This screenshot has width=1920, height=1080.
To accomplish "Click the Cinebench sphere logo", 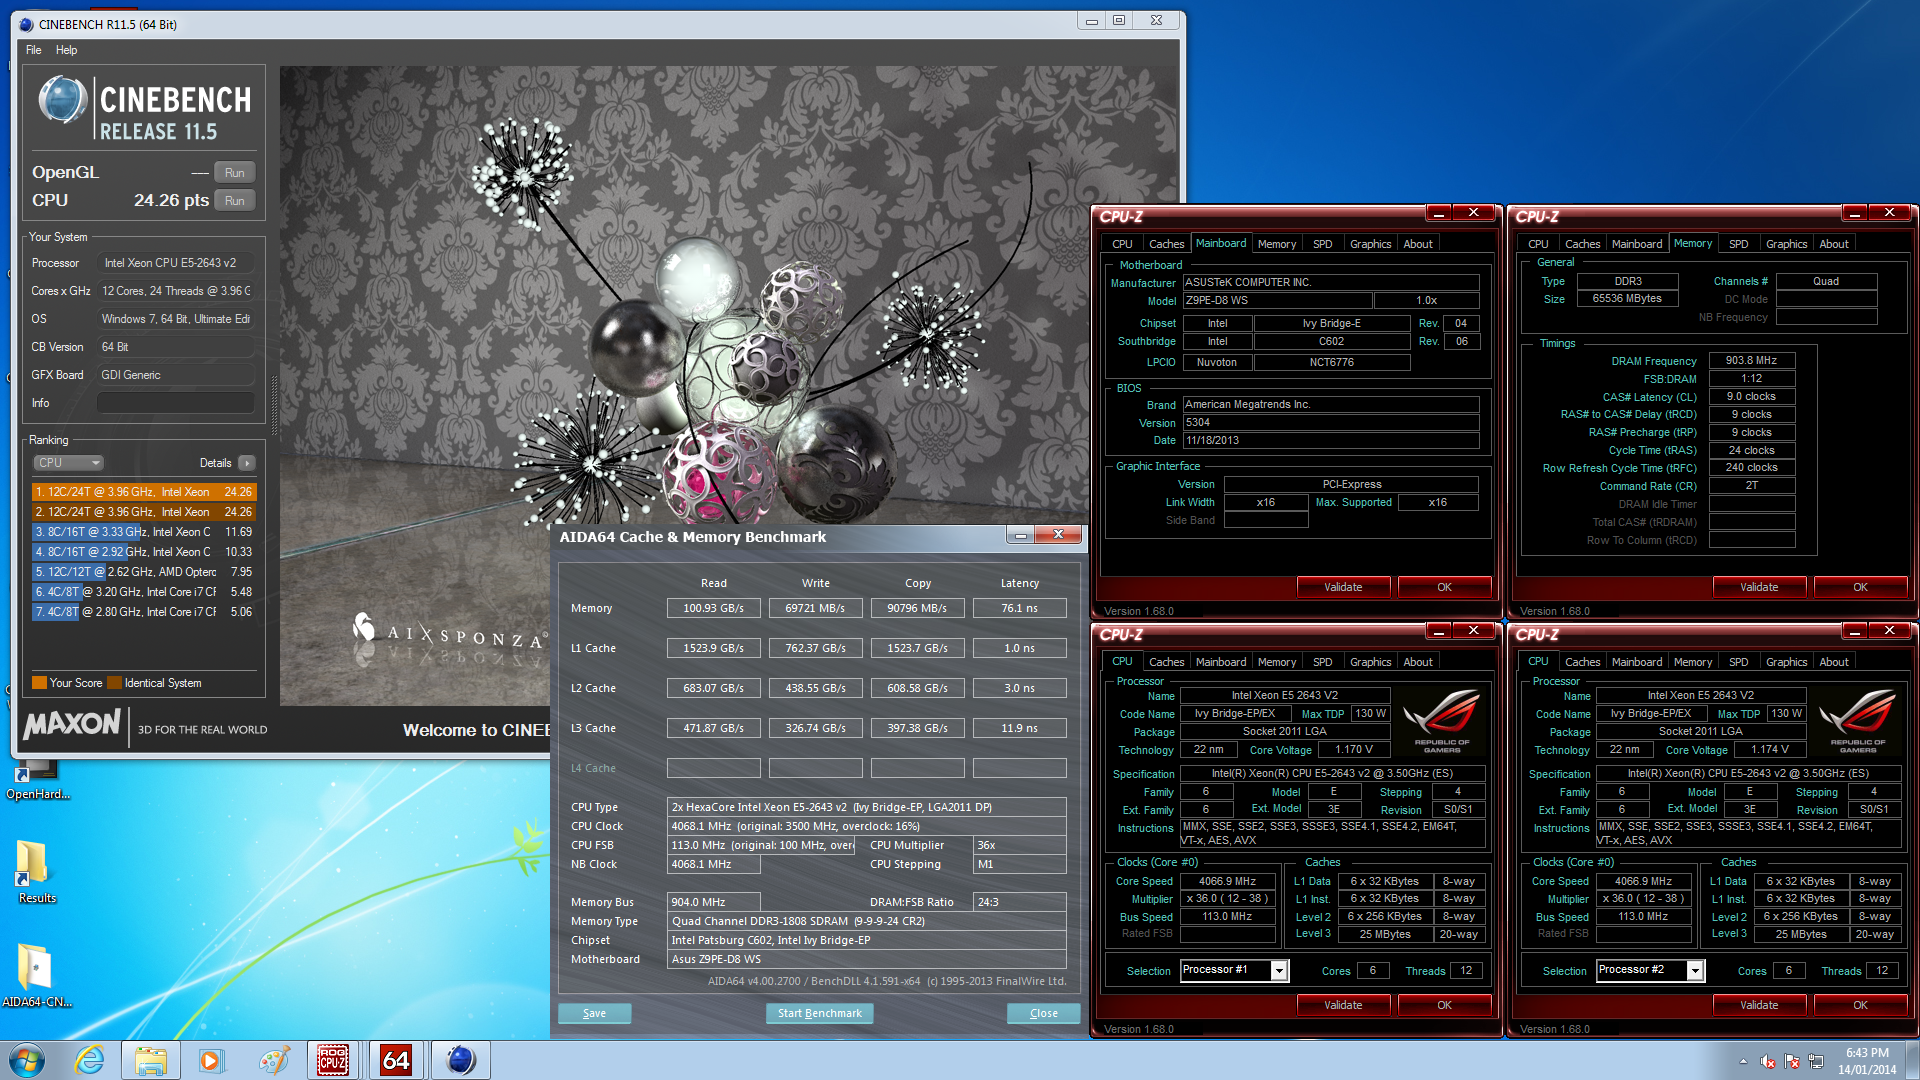I will (62, 101).
